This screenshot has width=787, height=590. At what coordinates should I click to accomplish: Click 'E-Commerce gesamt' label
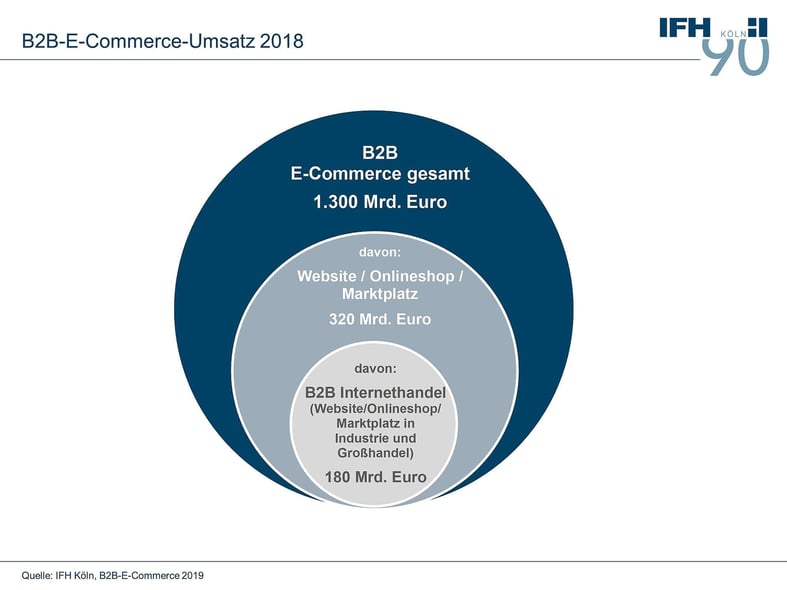(x=380, y=174)
